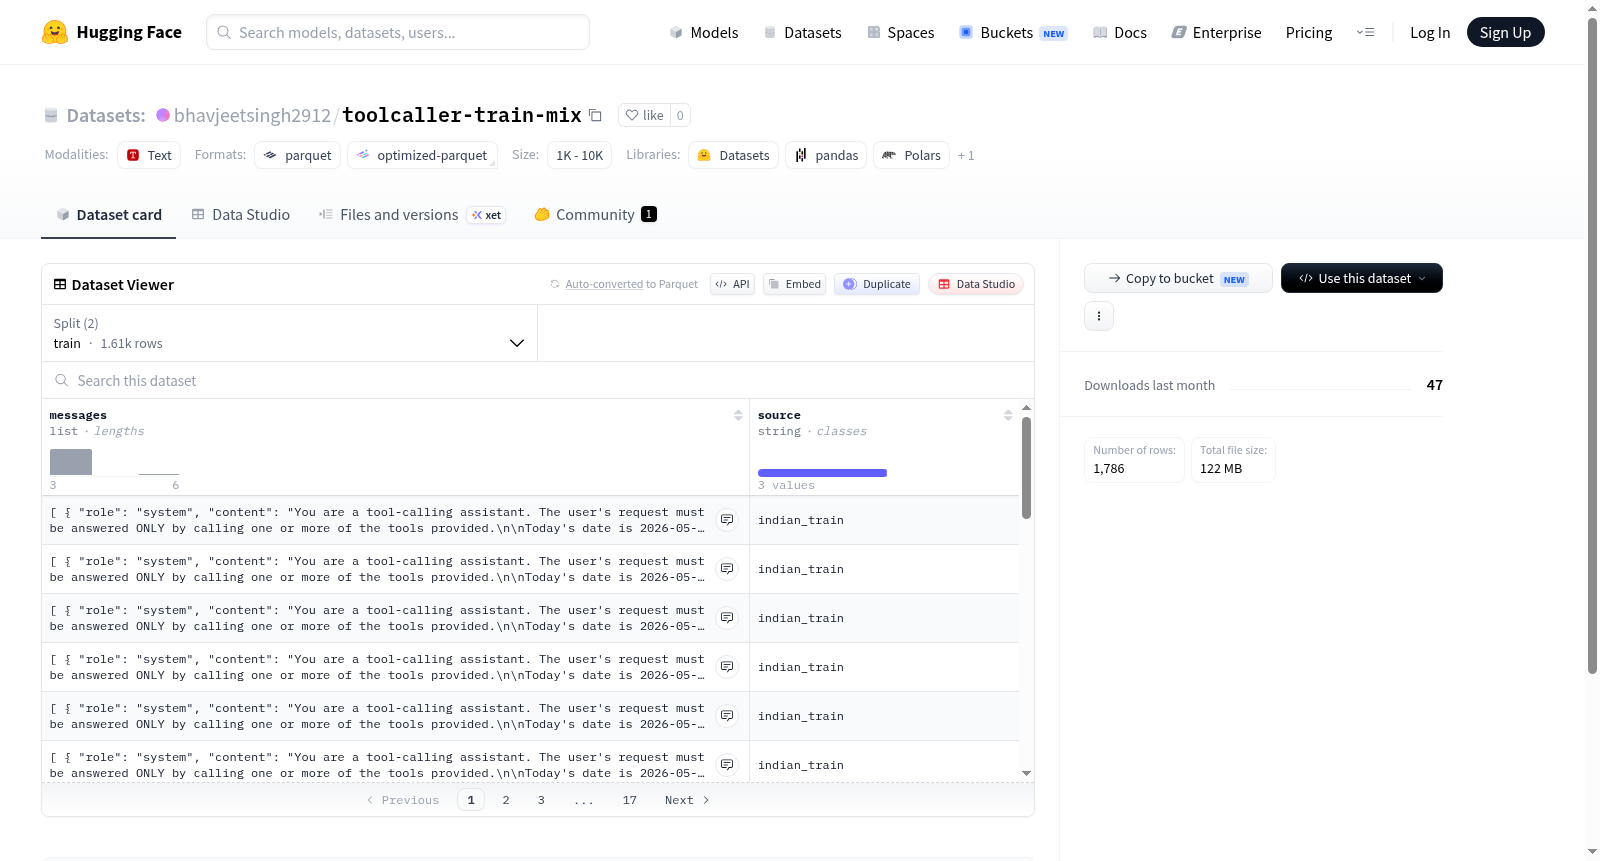Open Data Studio from viewer header
The image size is (1600, 861).
click(x=976, y=284)
